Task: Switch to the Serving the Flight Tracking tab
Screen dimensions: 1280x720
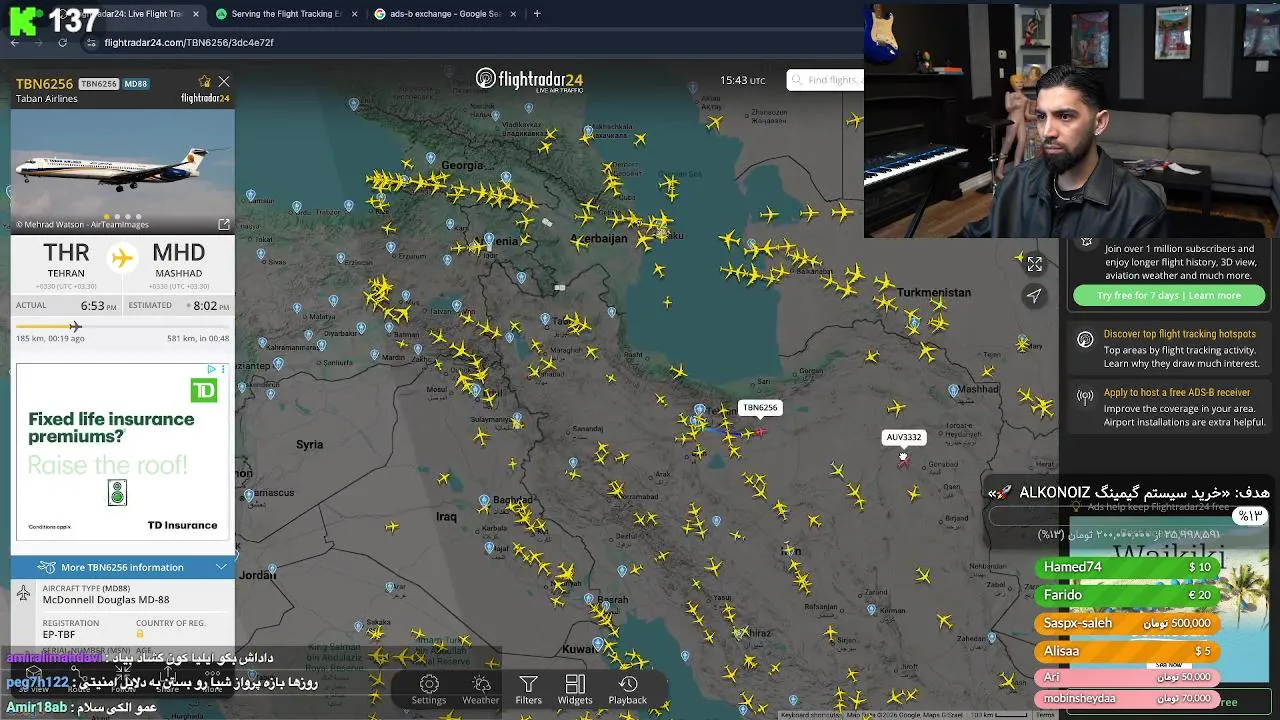Action: point(285,14)
